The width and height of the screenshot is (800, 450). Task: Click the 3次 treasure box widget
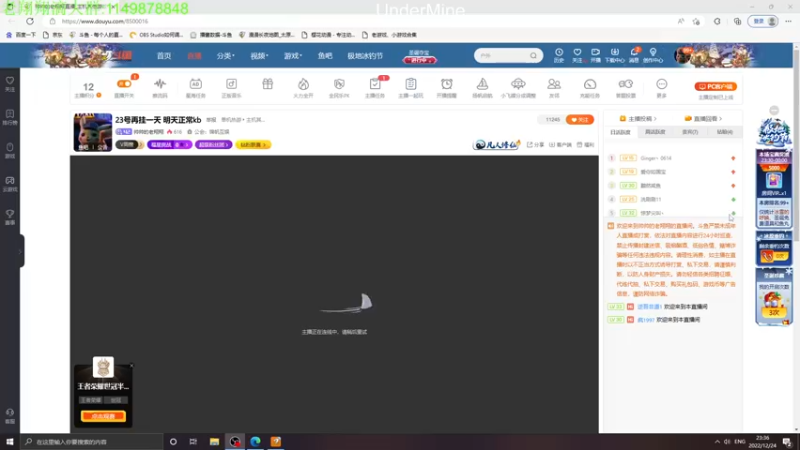click(774, 297)
